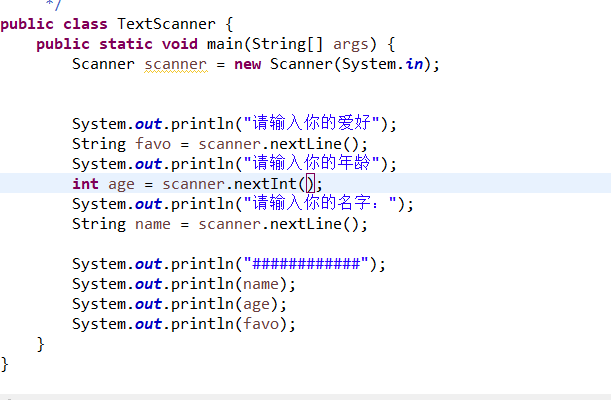
Task: Click the closing brace of the class
Action: (5, 365)
